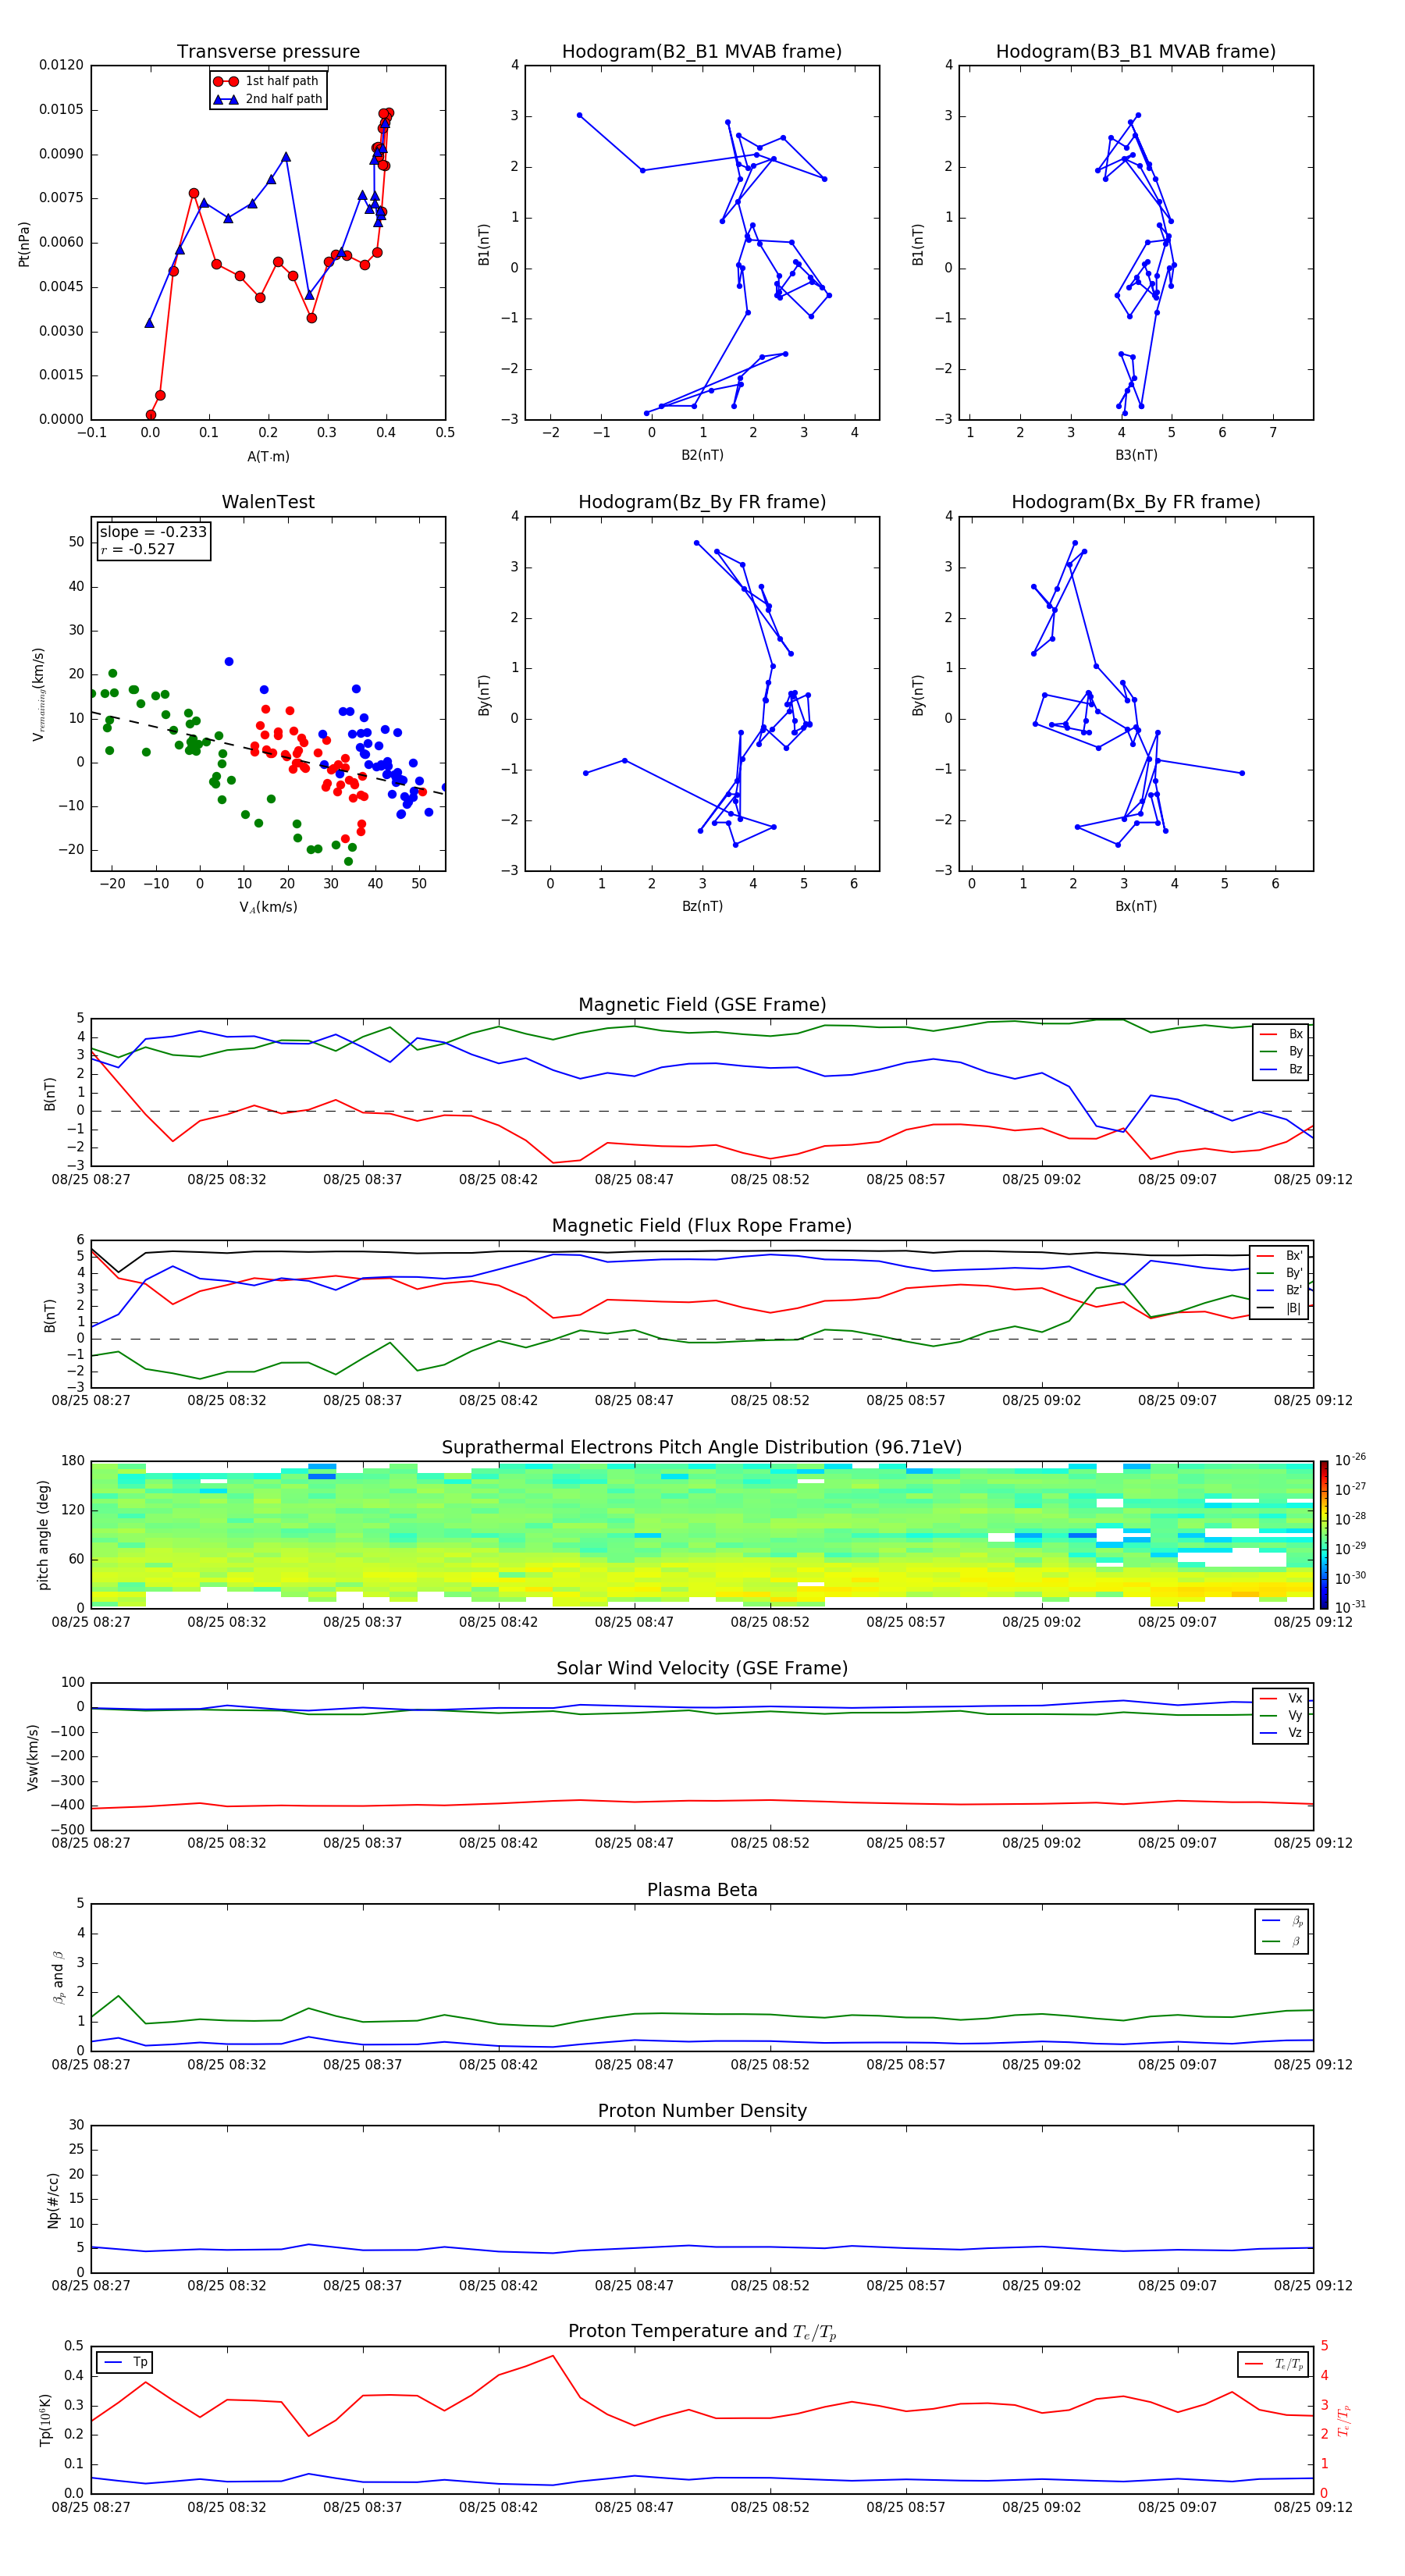The height and width of the screenshot is (2576, 1405).
Task: Click 'Te/Tp' legend in temperature plot
Action: click(1273, 2364)
